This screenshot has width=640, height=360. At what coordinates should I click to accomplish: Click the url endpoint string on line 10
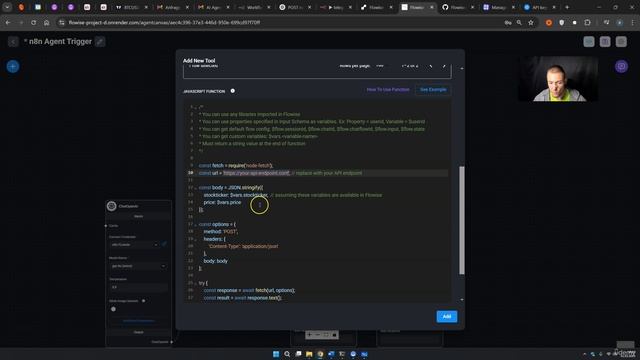tap(256, 173)
